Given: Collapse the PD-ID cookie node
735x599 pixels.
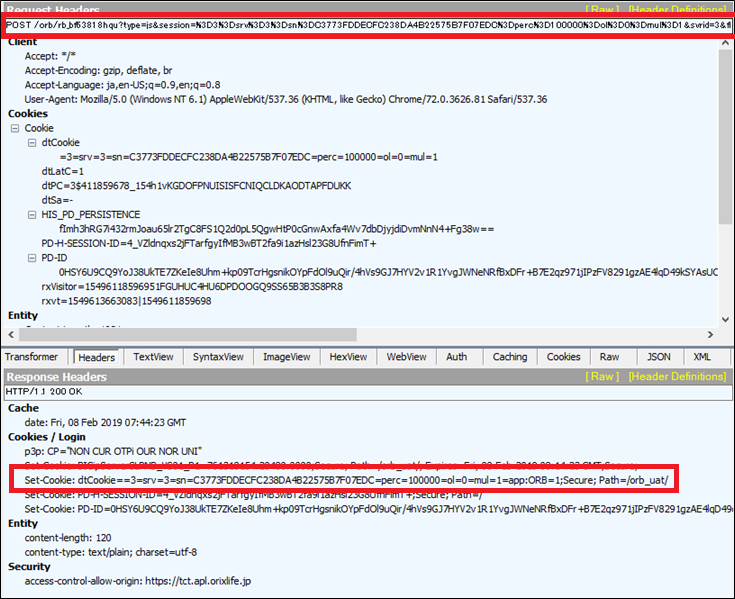Looking at the screenshot, I should point(32,258).
